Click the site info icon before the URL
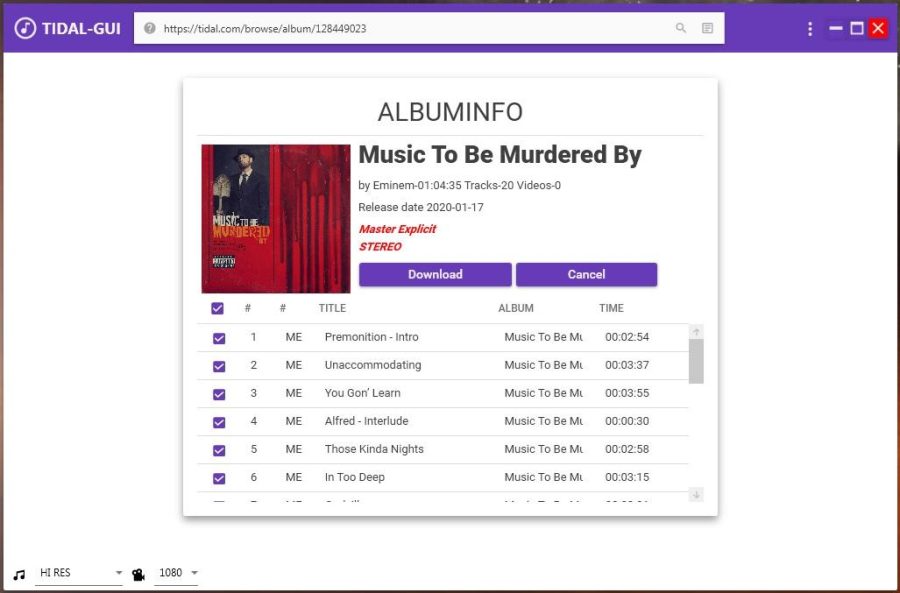The image size is (900, 593). (150, 27)
